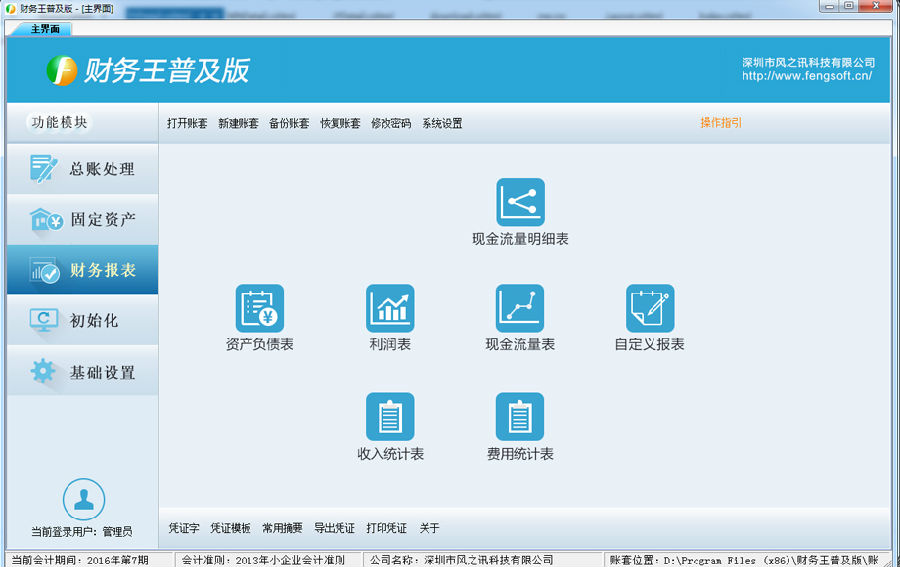
Task: Open the 自定义报表 custom report icon
Action: (x=650, y=308)
